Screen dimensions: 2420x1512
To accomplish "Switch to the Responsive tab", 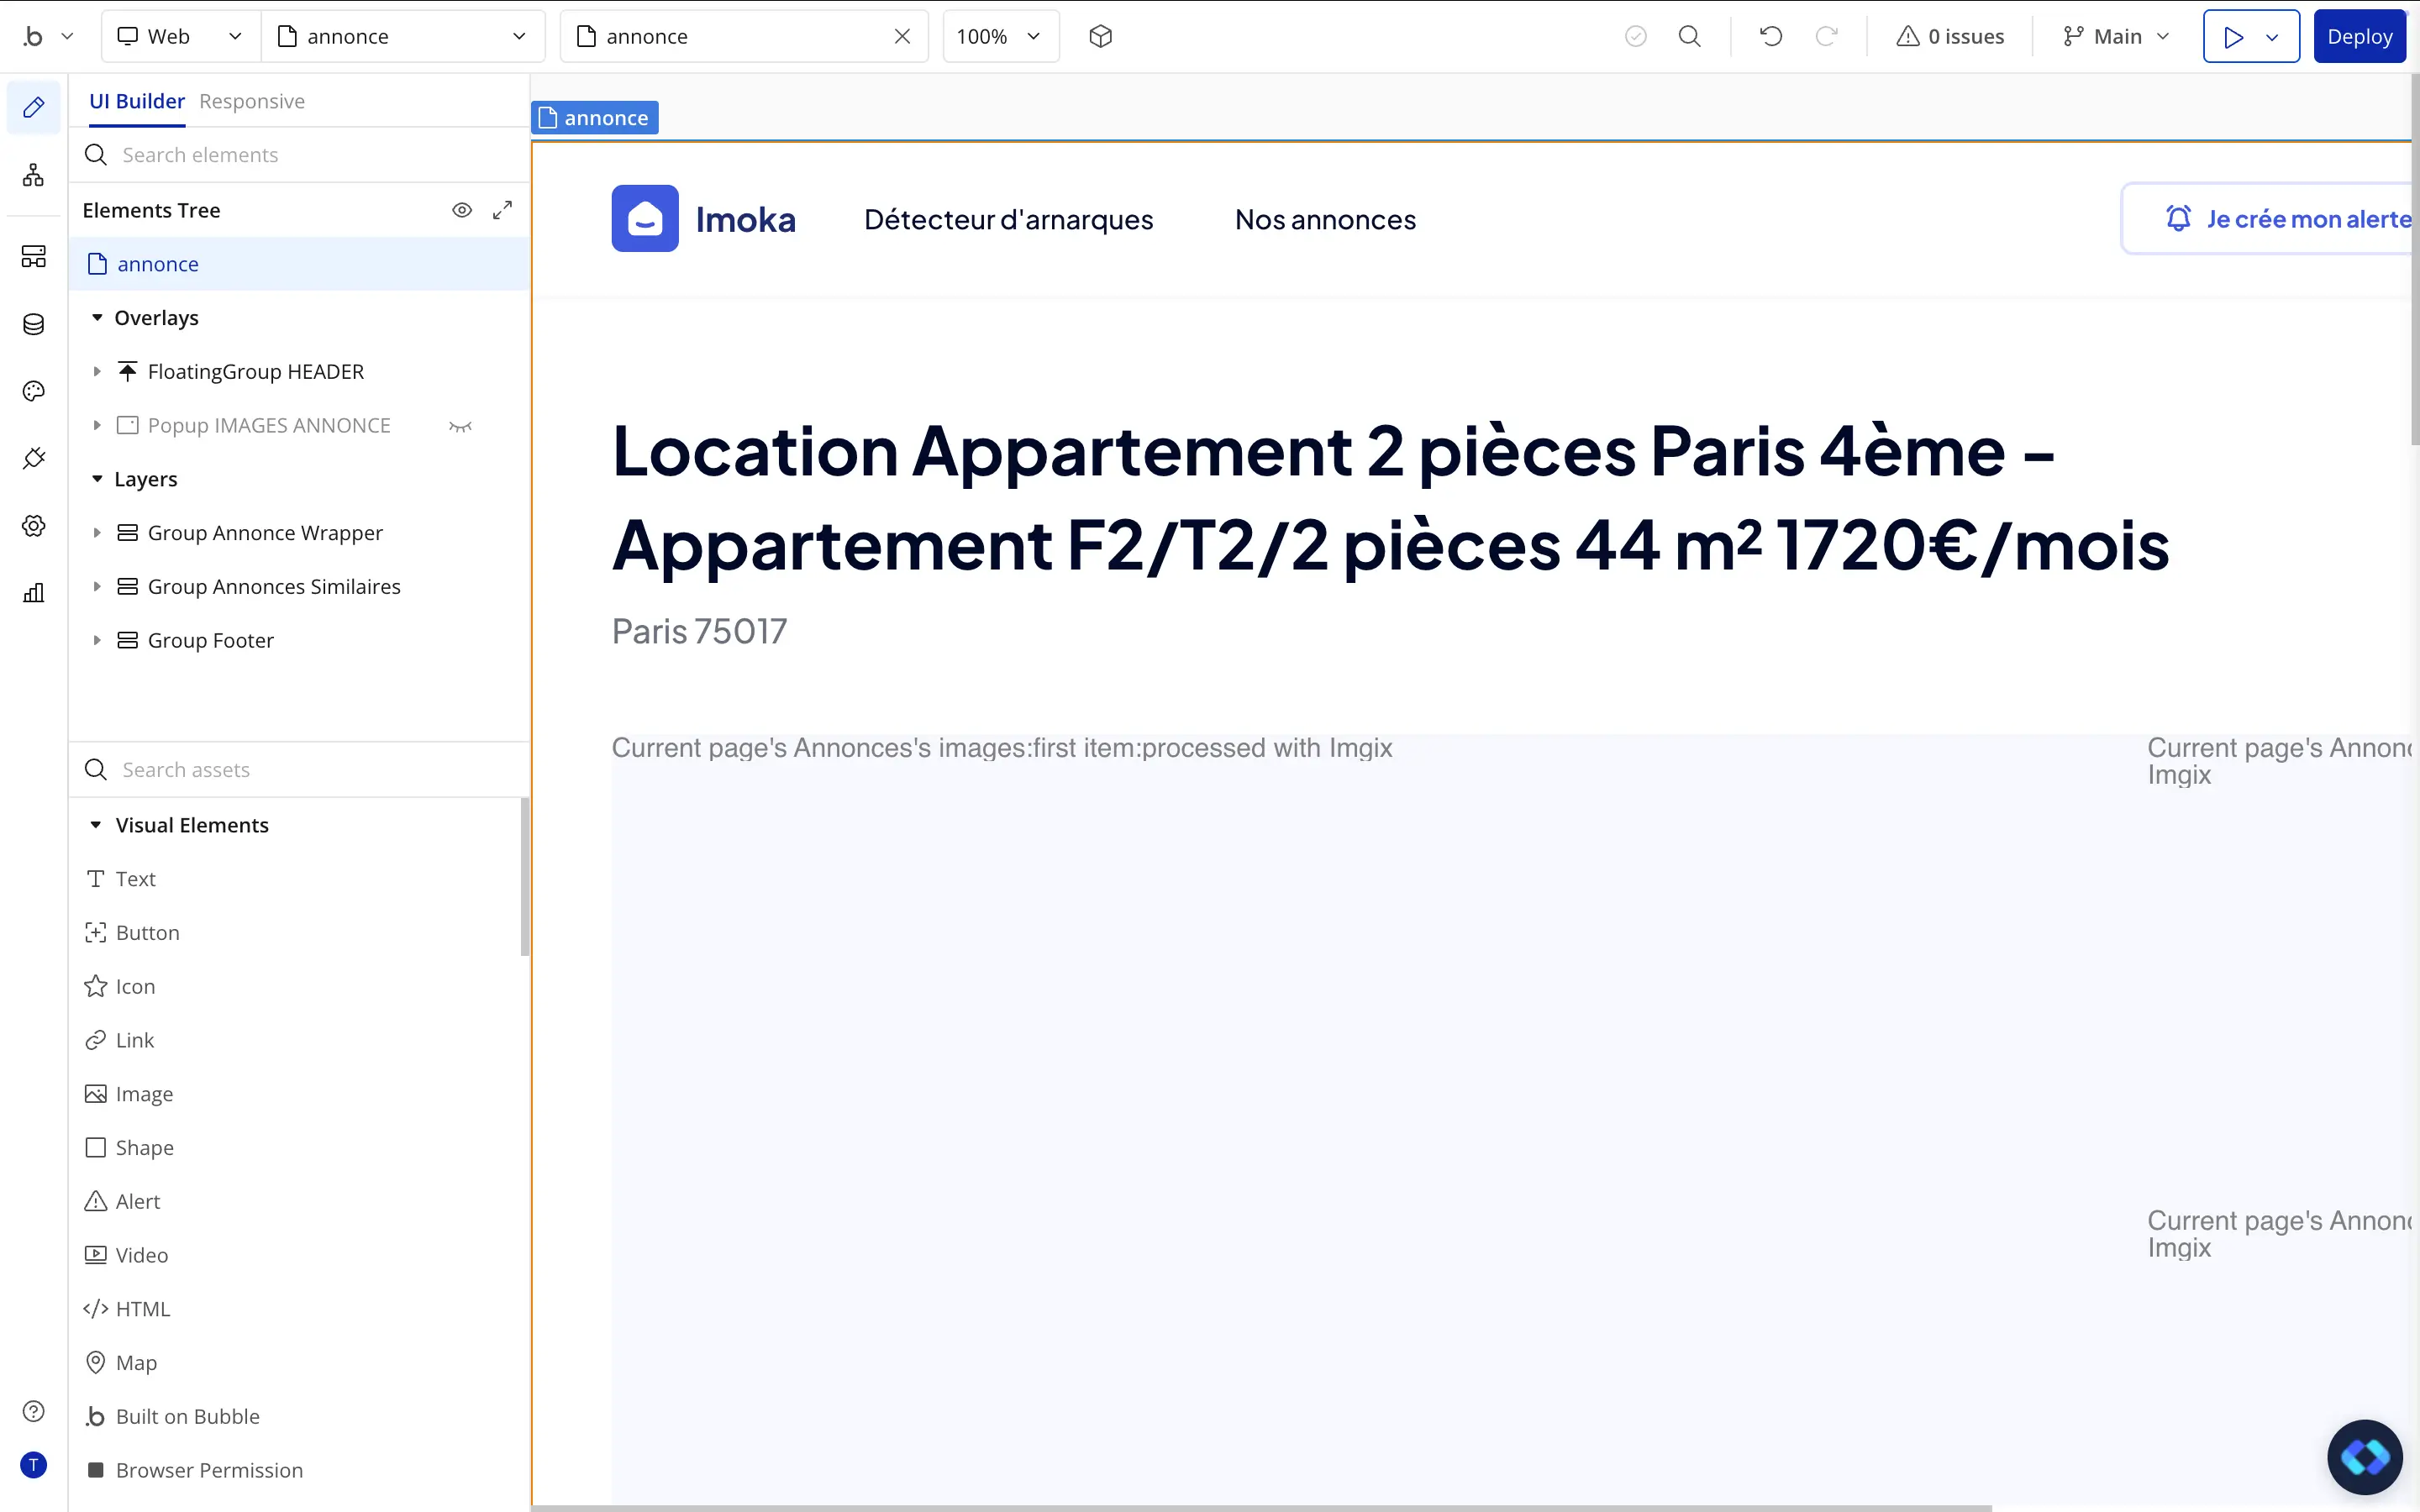I will pos(252,101).
